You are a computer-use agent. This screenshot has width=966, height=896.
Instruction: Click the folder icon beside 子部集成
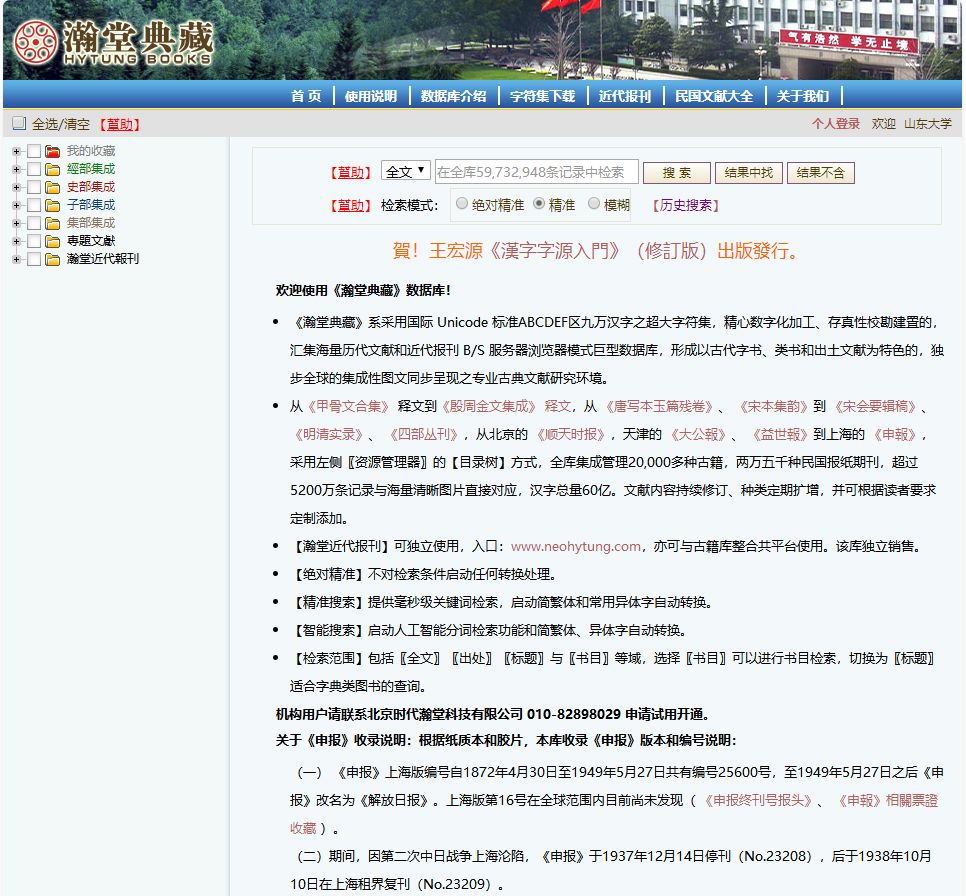[52, 205]
